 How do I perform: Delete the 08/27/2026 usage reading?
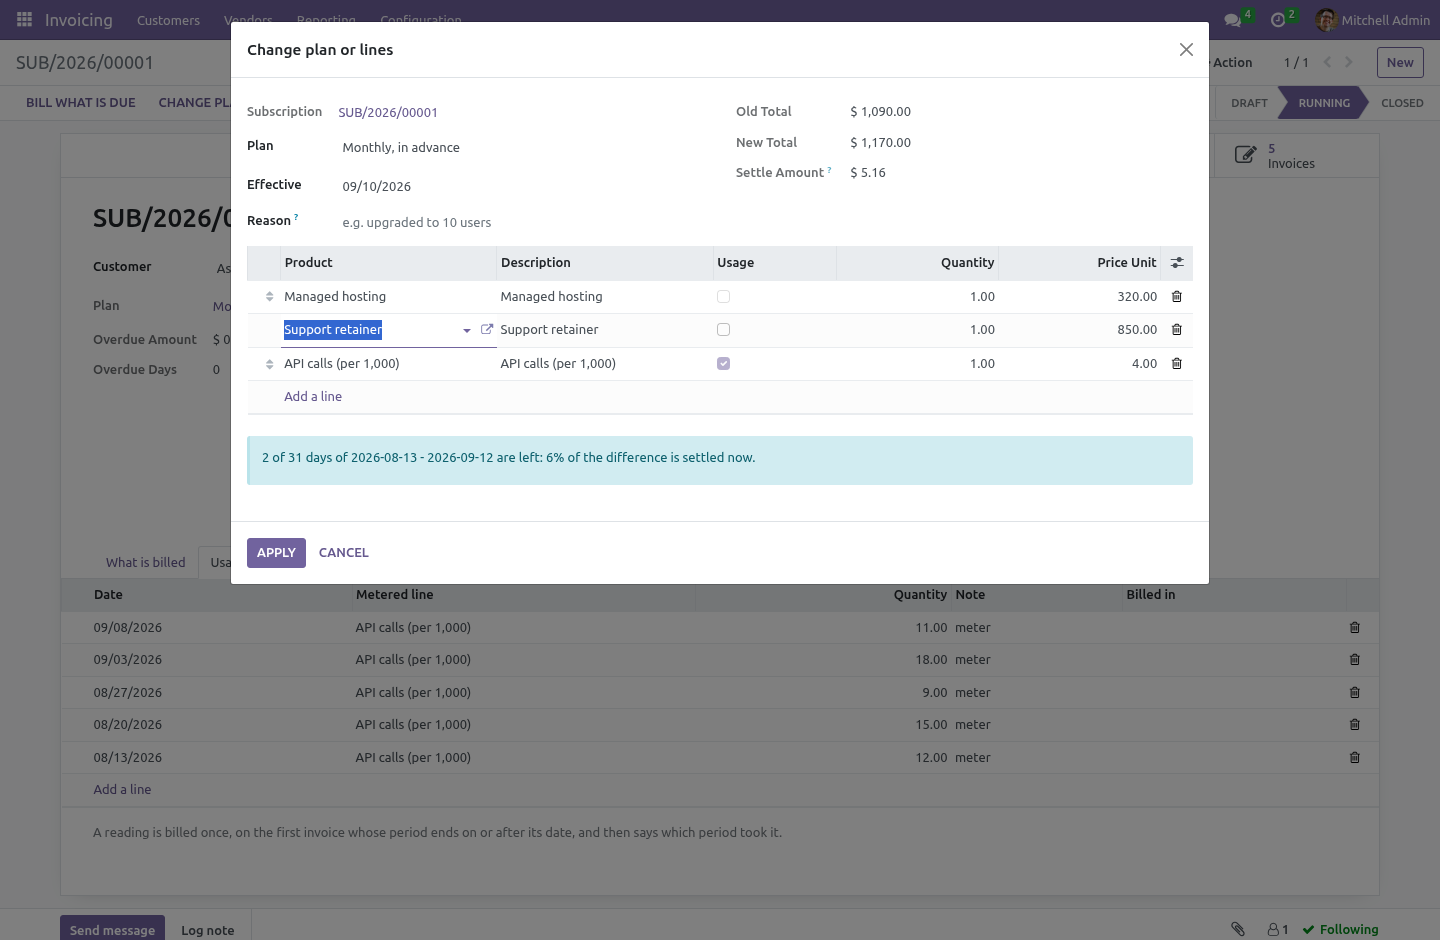click(1355, 693)
